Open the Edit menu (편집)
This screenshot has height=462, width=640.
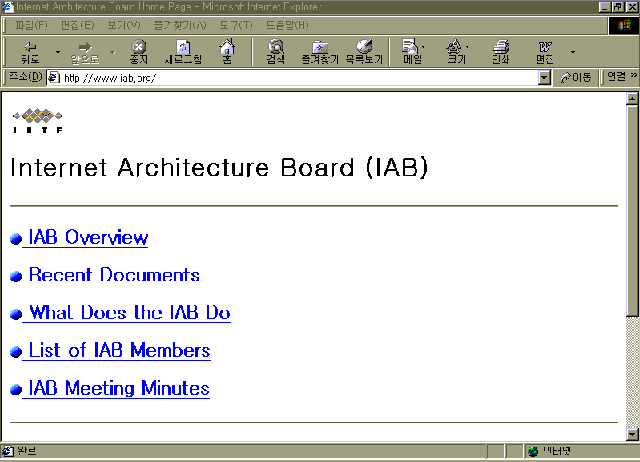pos(78,25)
